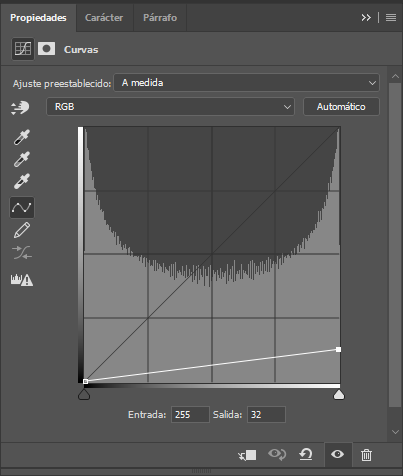Toggle layer visibility eye icon

coord(338,454)
